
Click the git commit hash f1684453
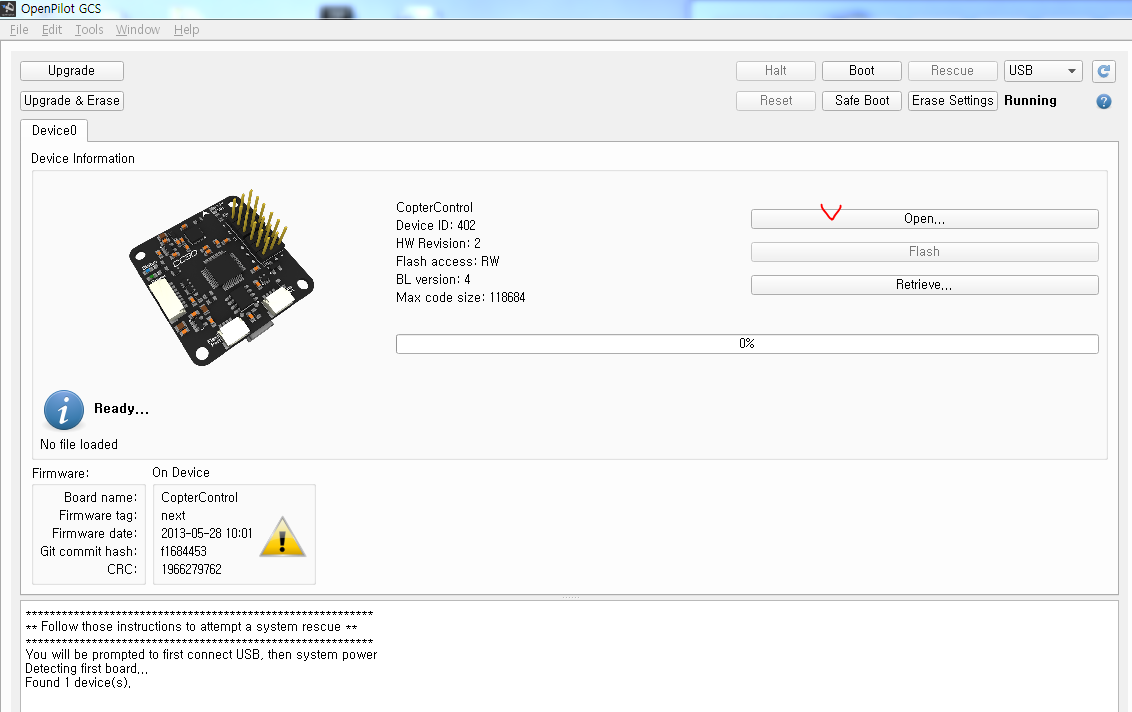tap(183, 552)
